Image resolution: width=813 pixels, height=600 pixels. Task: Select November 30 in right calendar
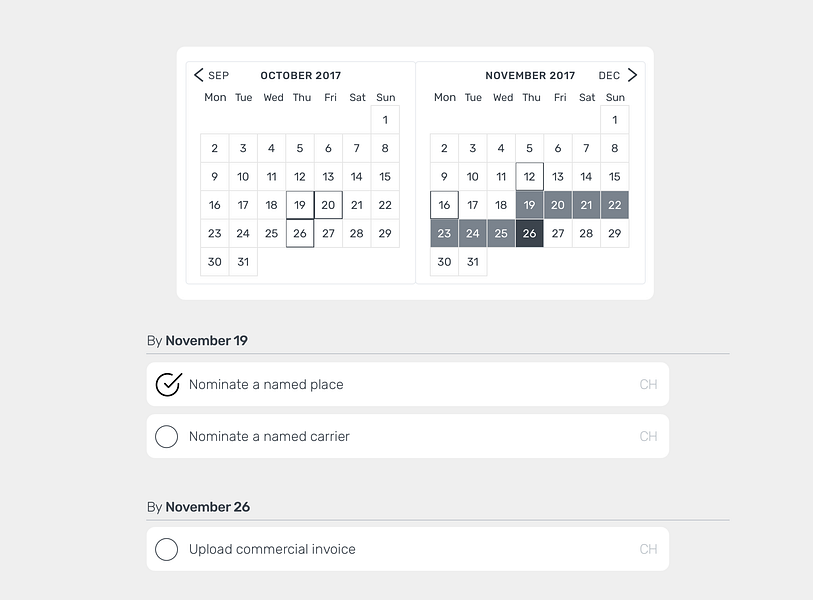click(444, 262)
